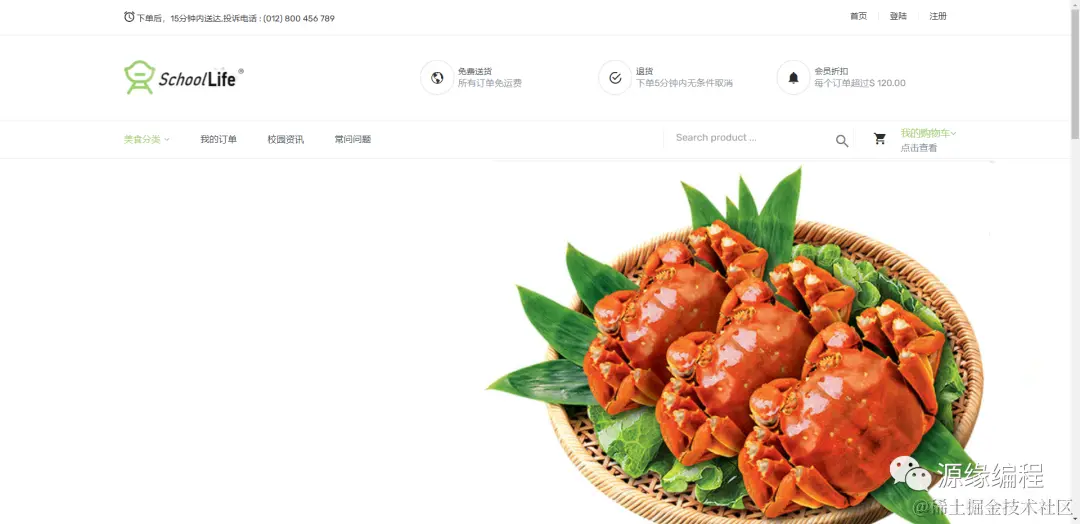
Task: Click the alarm clock icon in top bar
Action: point(129,17)
